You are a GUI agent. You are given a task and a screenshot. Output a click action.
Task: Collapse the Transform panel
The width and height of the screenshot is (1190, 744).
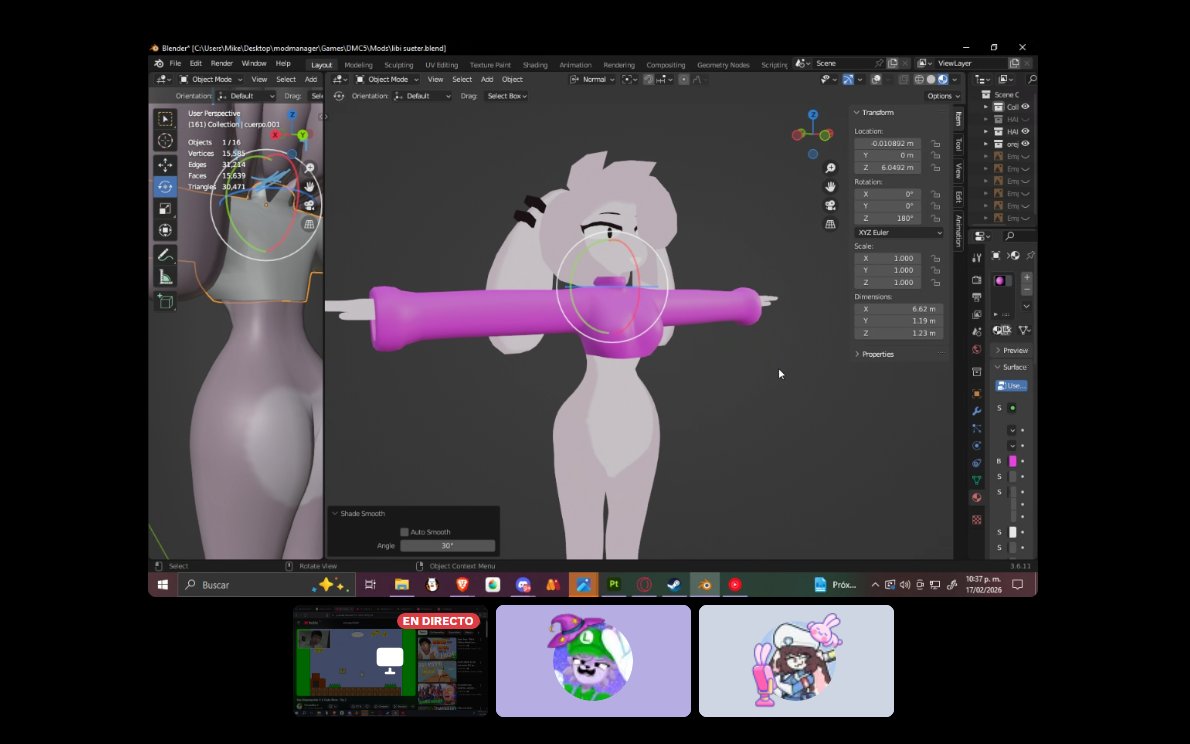click(x=857, y=112)
